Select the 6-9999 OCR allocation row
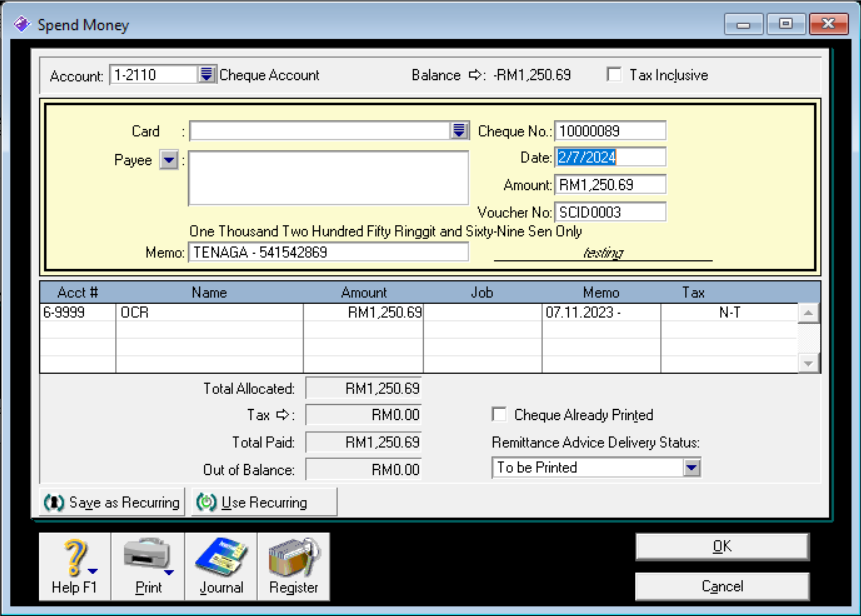The width and height of the screenshot is (861, 616). pyautogui.click(x=210, y=313)
